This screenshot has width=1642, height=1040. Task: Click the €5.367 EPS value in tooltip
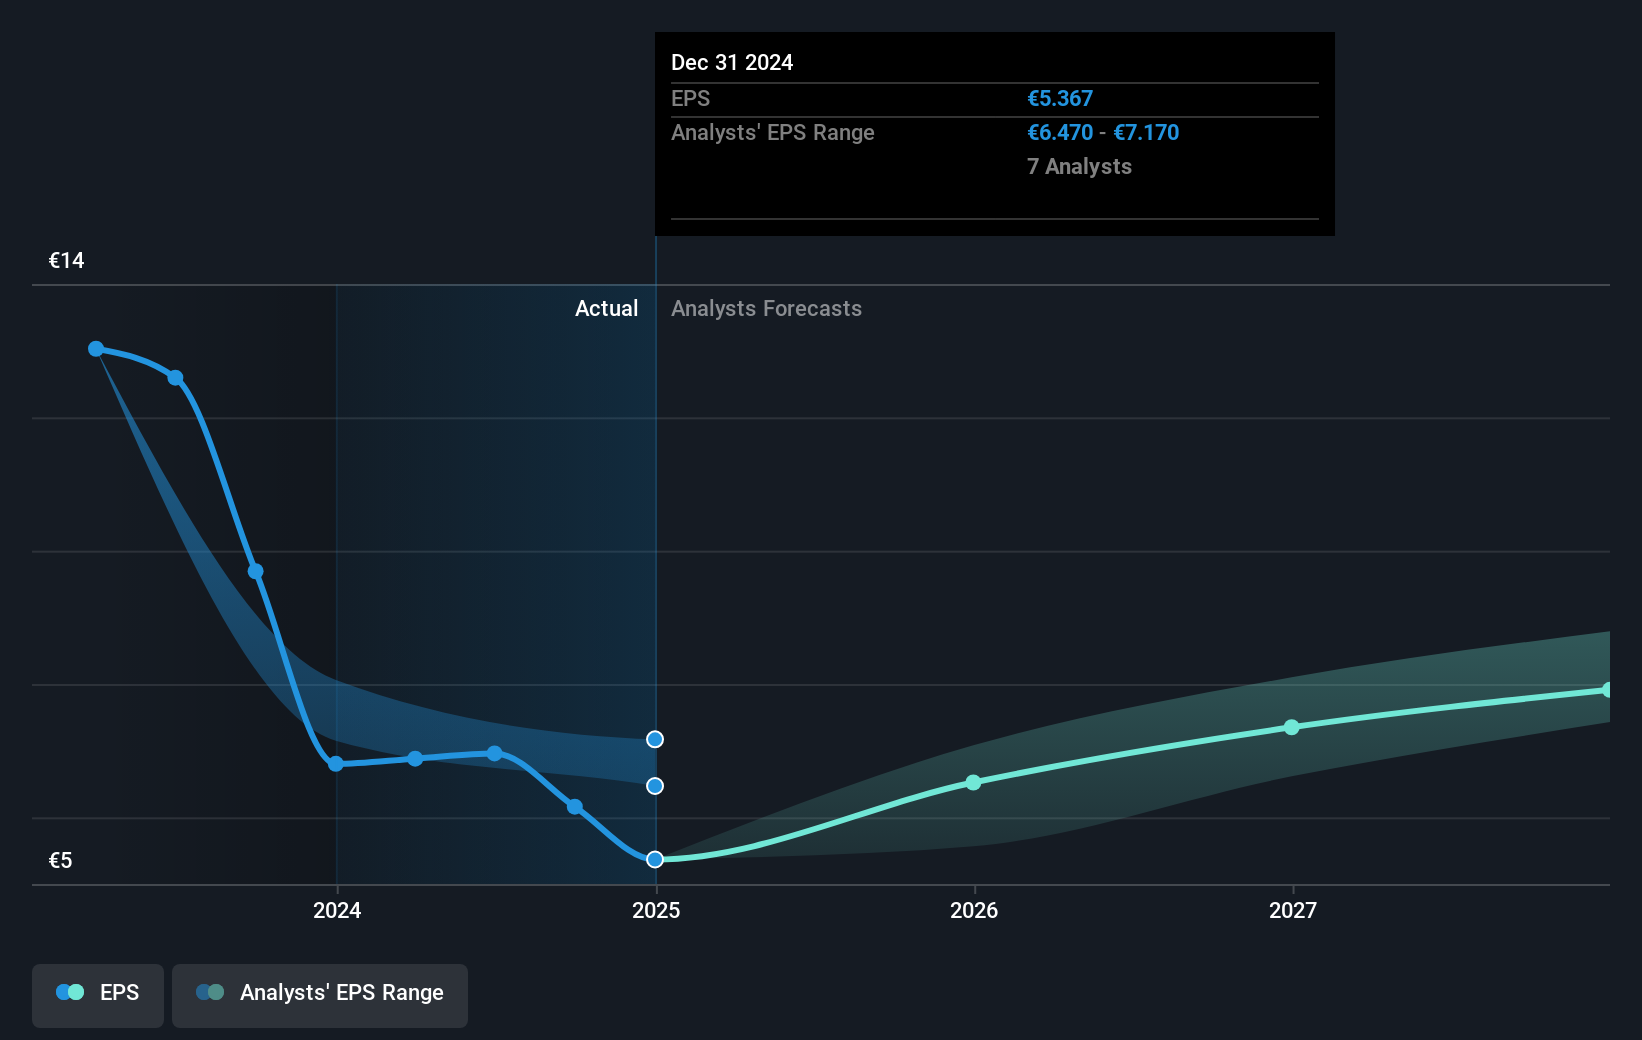(x=1060, y=99)
